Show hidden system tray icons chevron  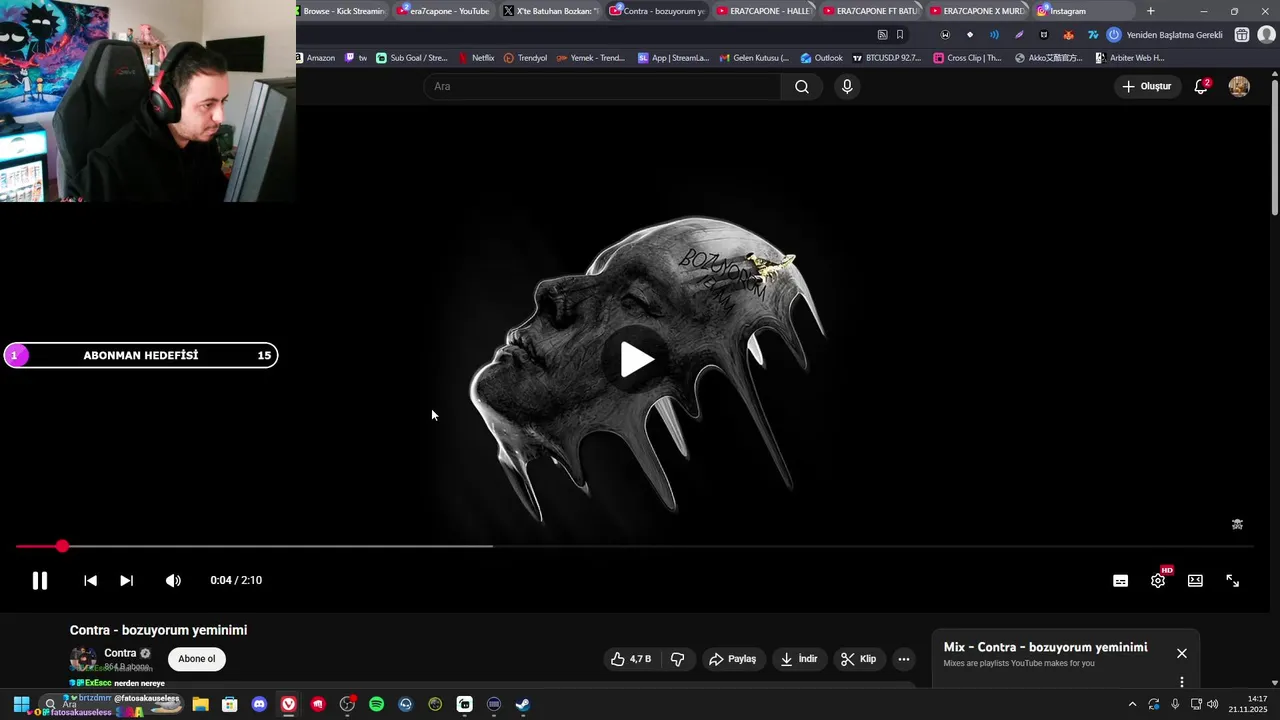1132,704
